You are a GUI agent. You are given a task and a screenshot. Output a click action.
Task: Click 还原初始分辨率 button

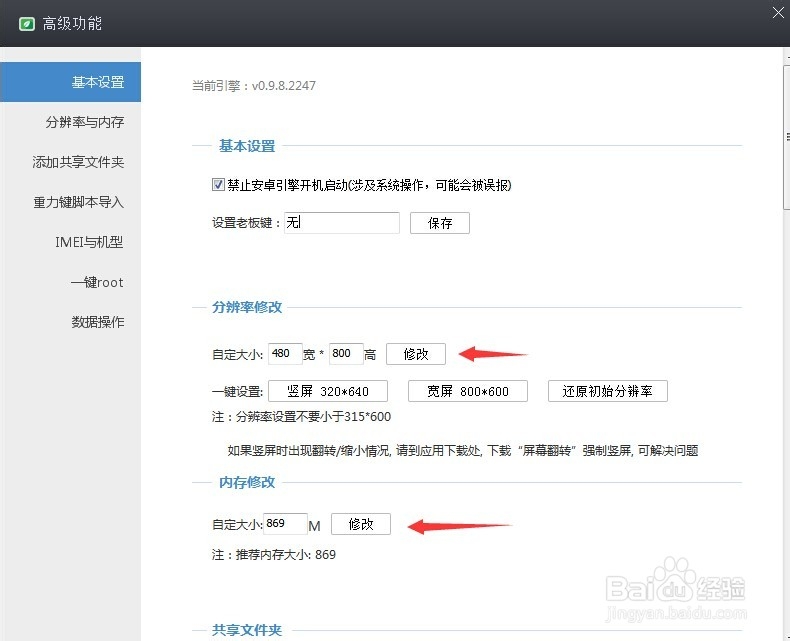point(608,391)
